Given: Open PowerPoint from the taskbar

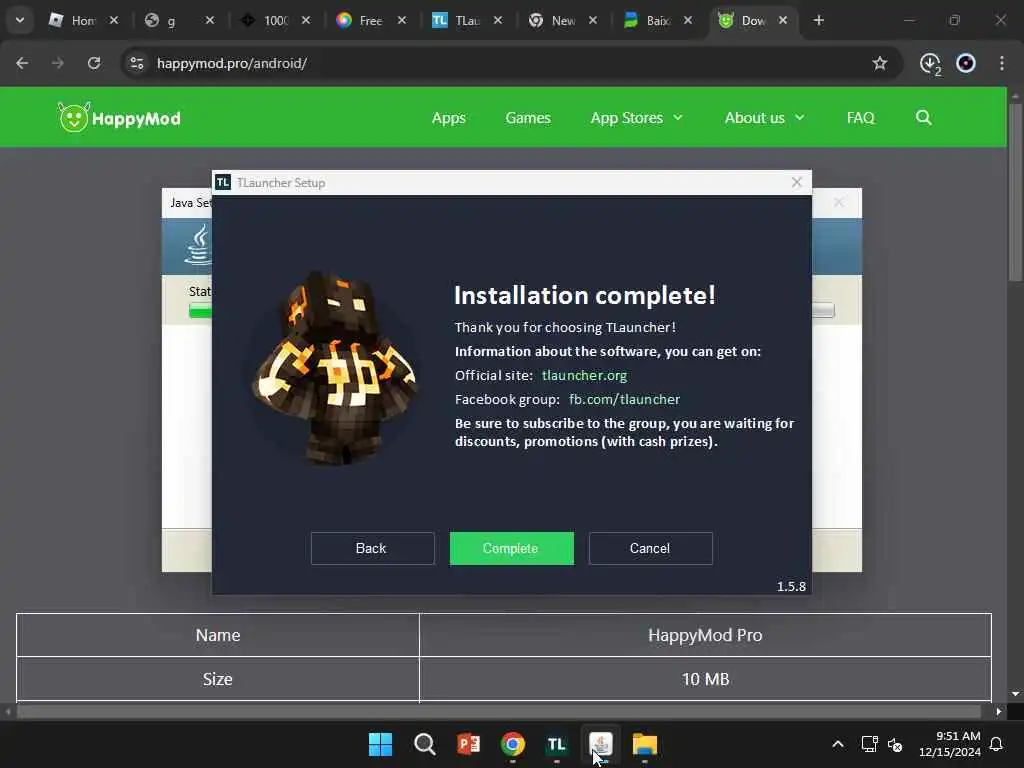Looking at the screenshot, I should 468,744.
